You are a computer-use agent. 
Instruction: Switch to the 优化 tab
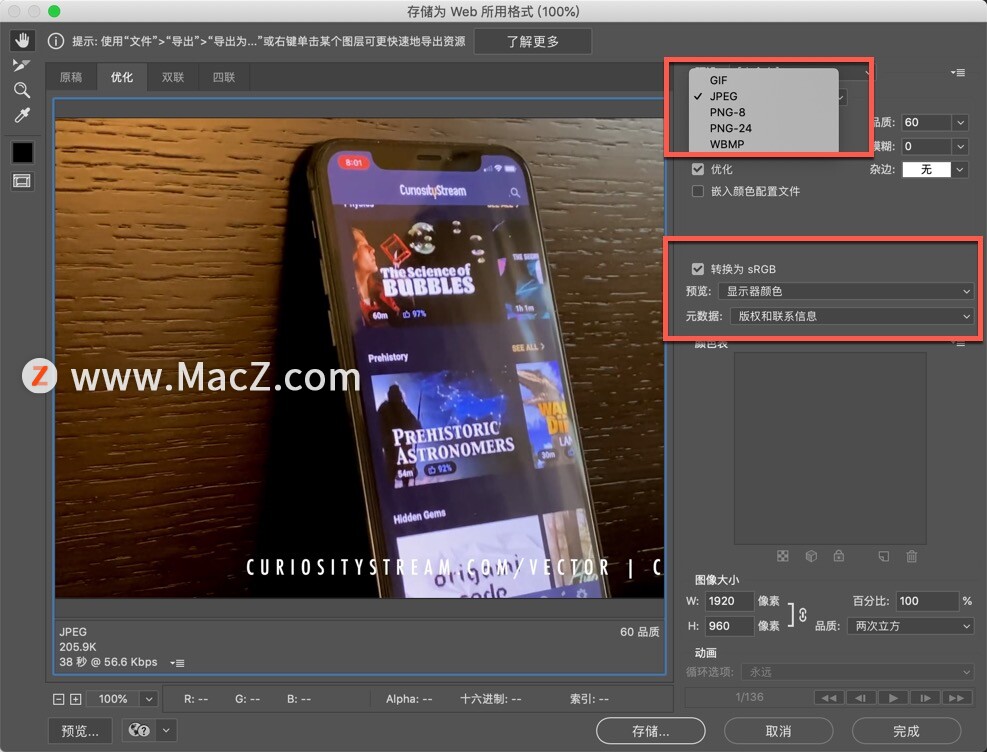[122, 77]
